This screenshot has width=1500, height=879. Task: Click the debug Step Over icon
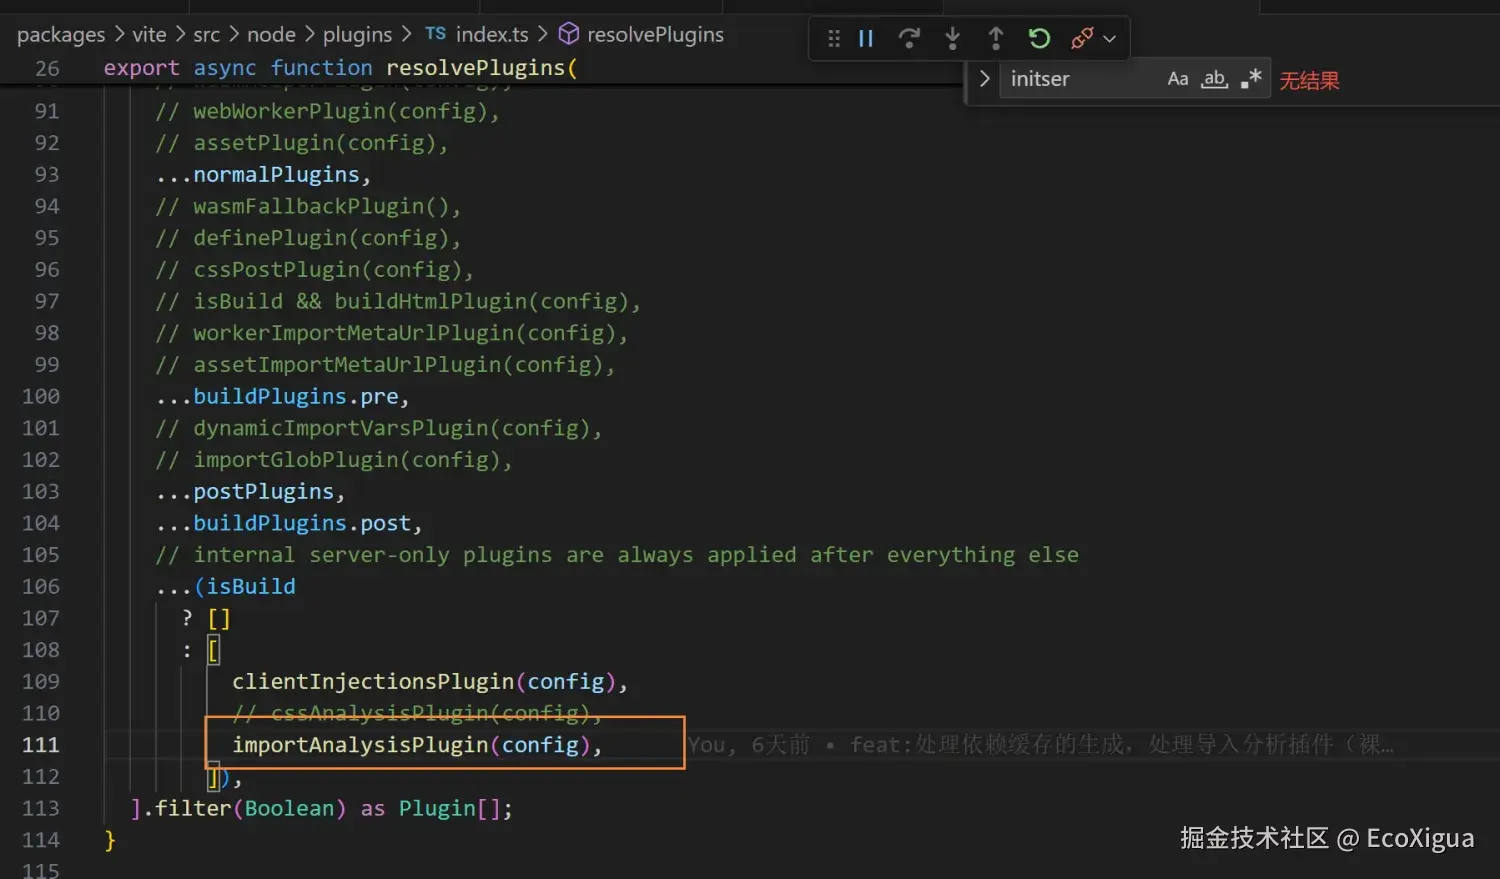click(x=909, y=39)
